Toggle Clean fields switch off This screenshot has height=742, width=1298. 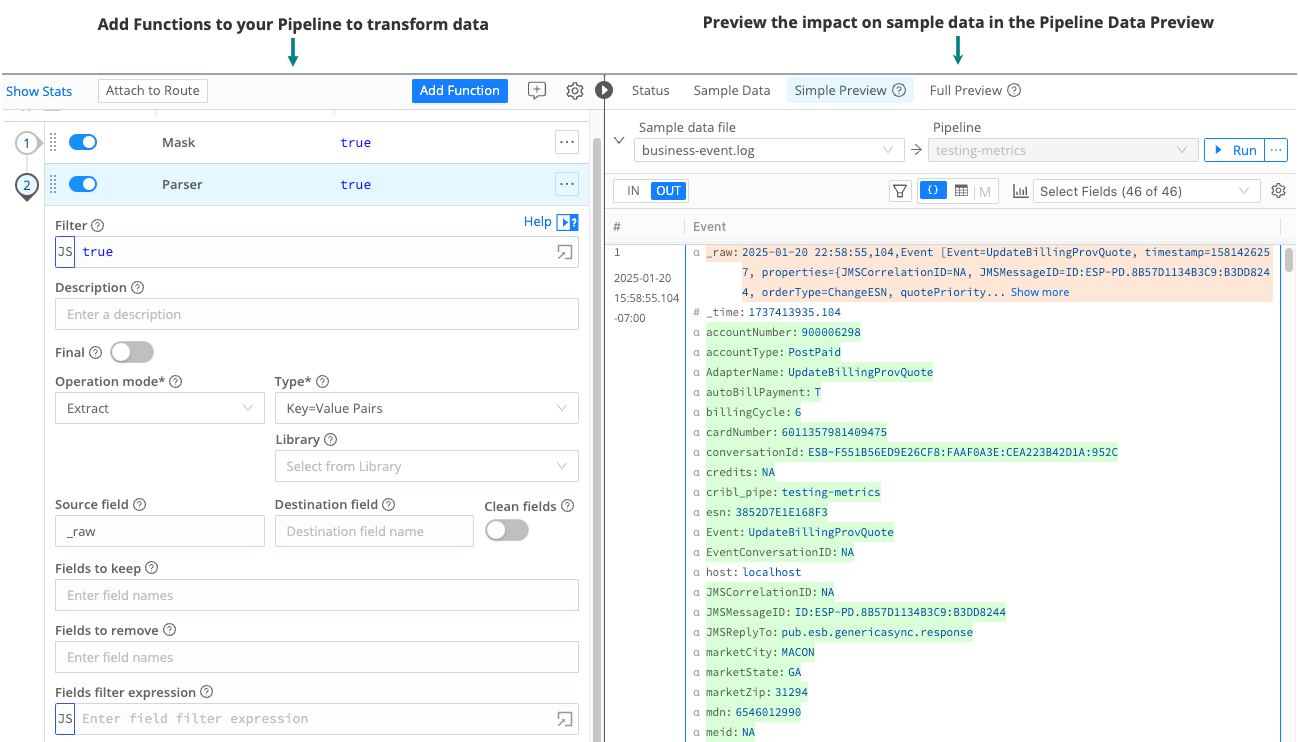[x=506, y=530]
